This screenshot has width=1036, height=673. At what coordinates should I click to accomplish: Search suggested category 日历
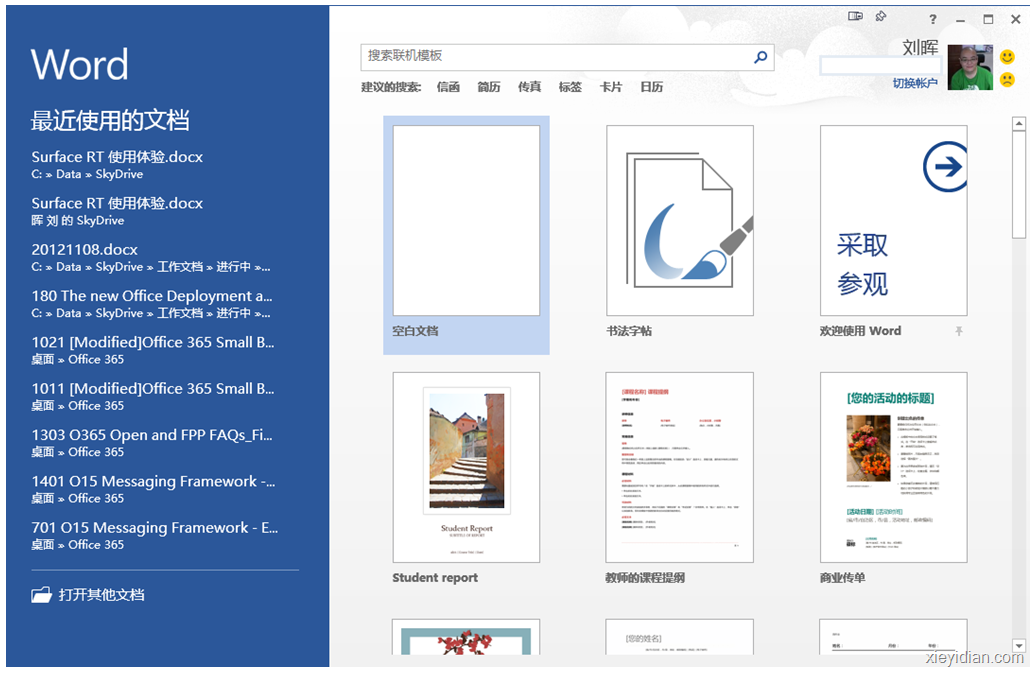[651, 87]
